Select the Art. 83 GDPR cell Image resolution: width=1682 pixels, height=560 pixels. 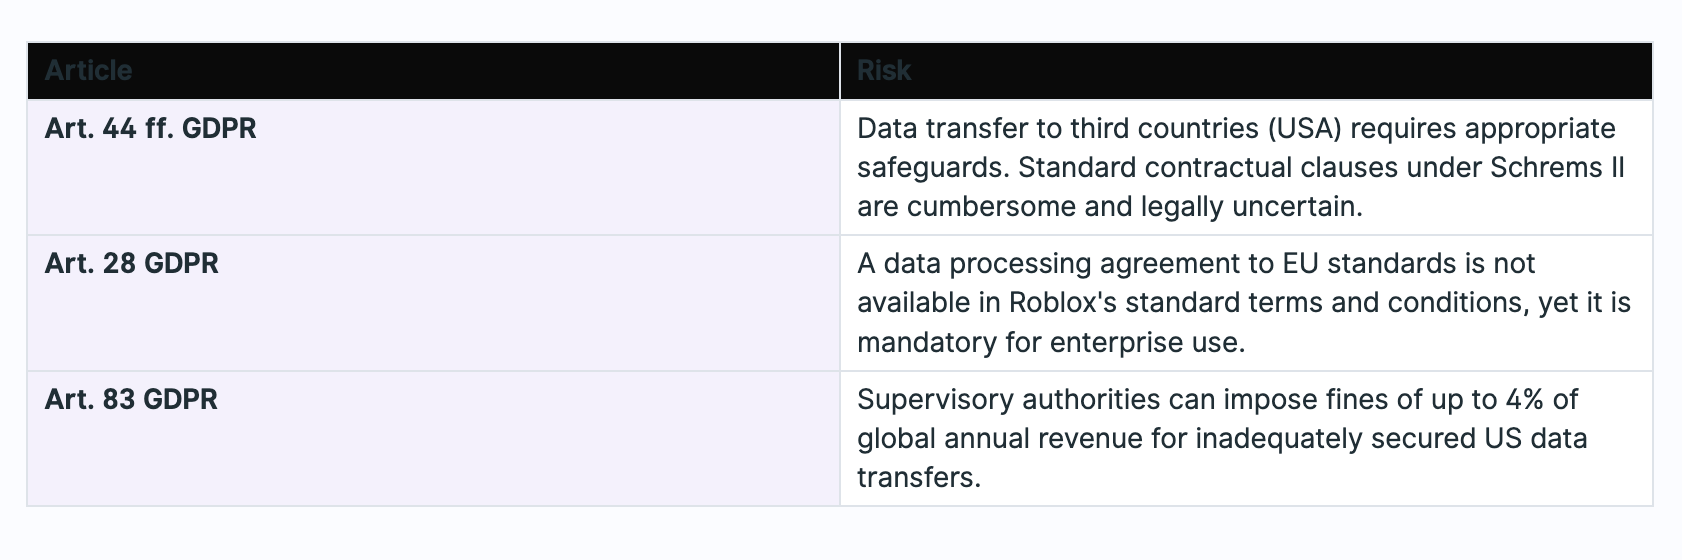point(131,400)
